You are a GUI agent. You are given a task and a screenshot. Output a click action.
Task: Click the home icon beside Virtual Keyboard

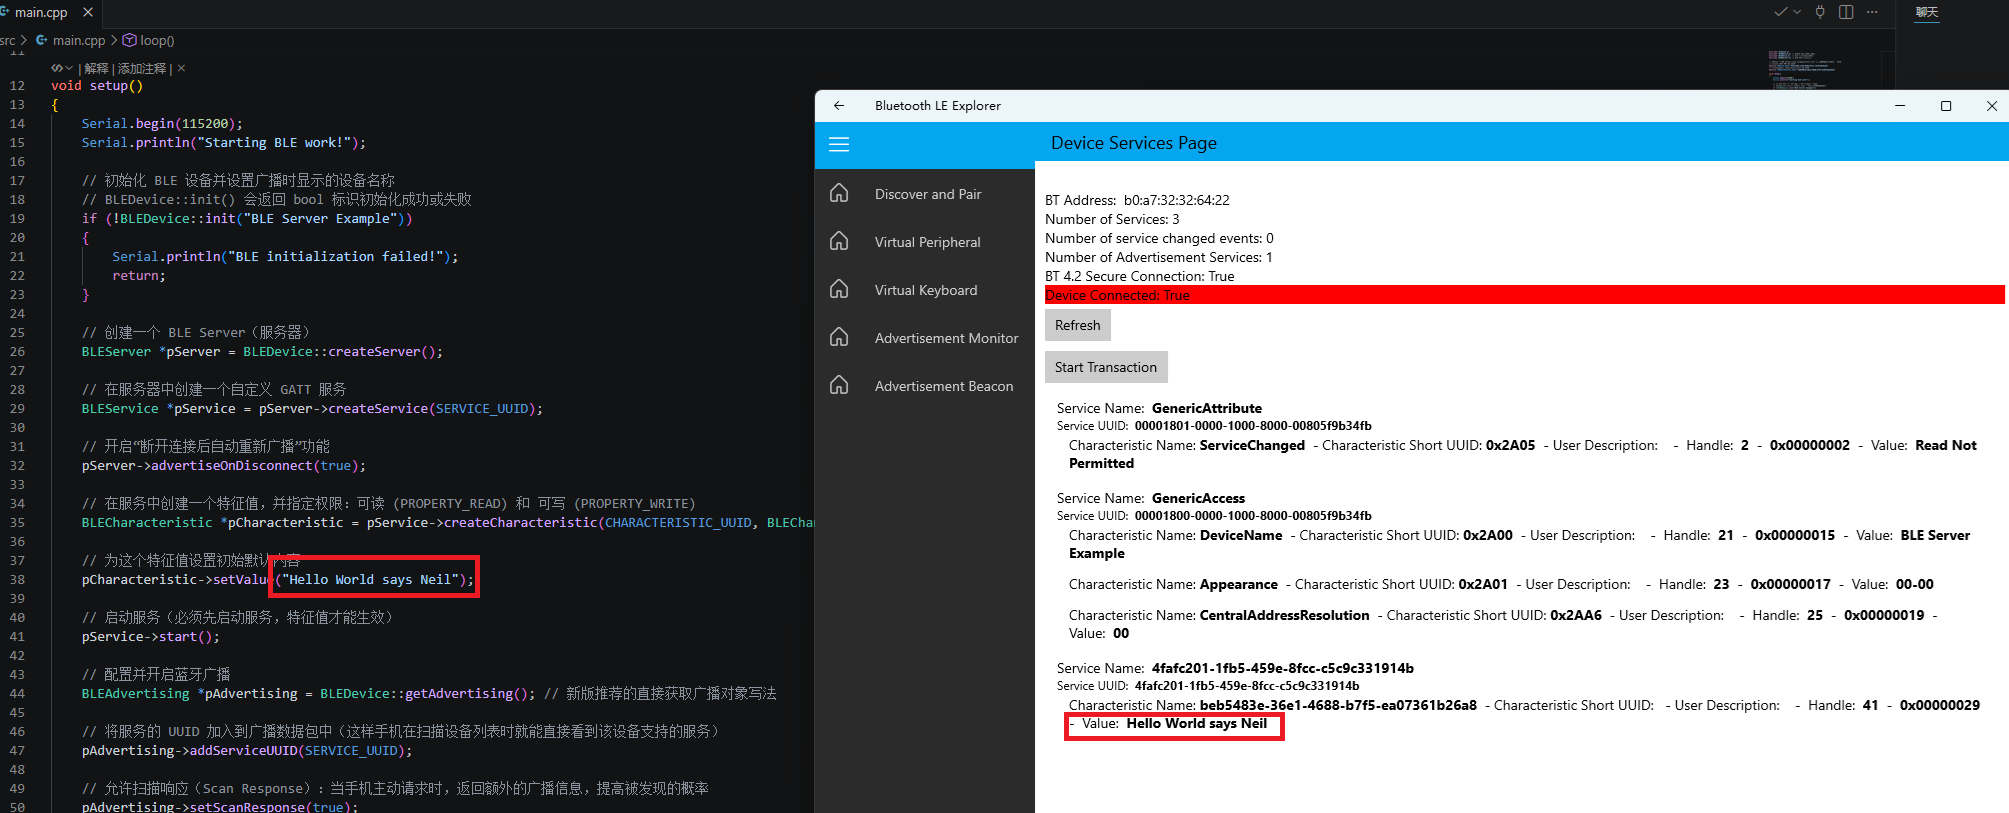[x=839, y=289]
